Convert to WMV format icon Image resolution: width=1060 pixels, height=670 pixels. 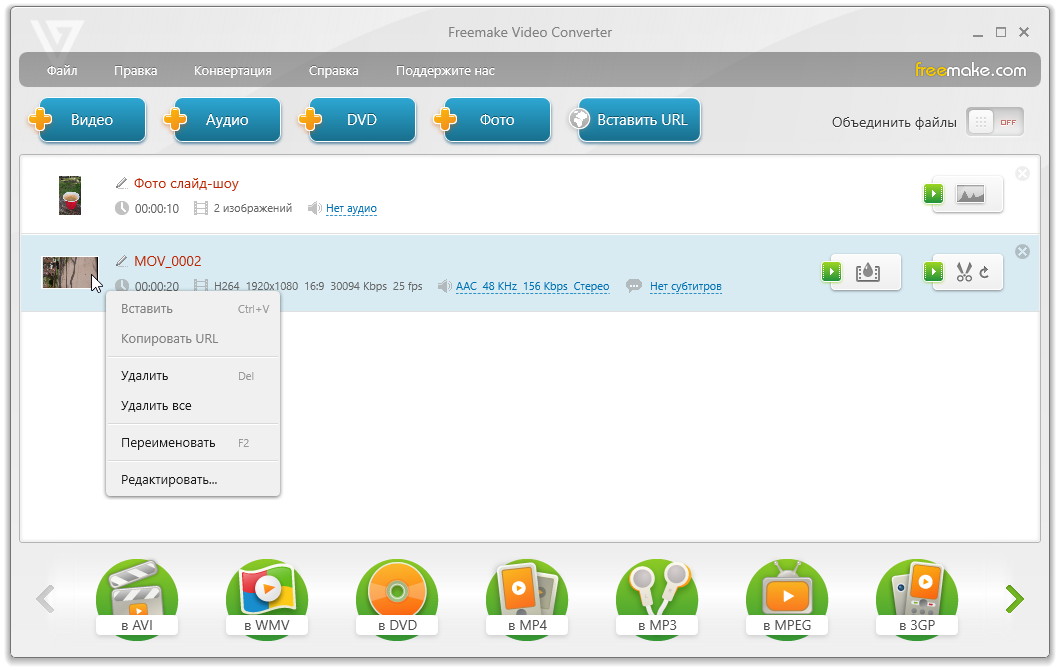[x=267, y=598]
